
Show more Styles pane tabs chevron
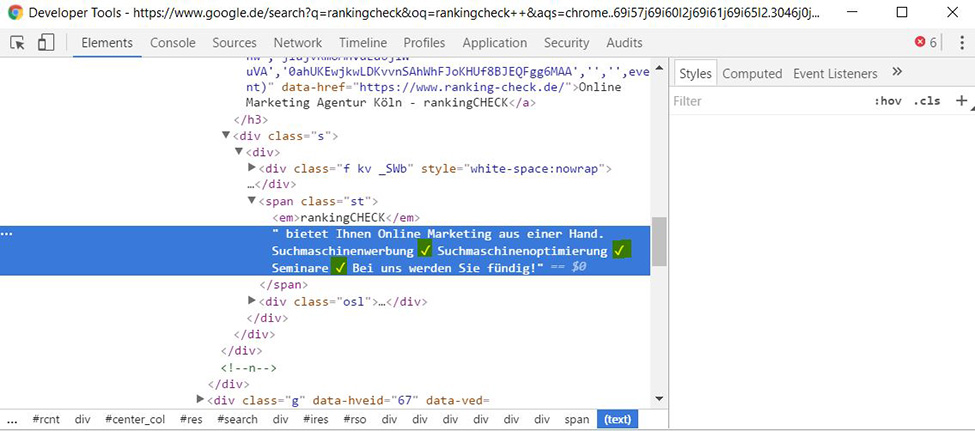click(897, 72)
